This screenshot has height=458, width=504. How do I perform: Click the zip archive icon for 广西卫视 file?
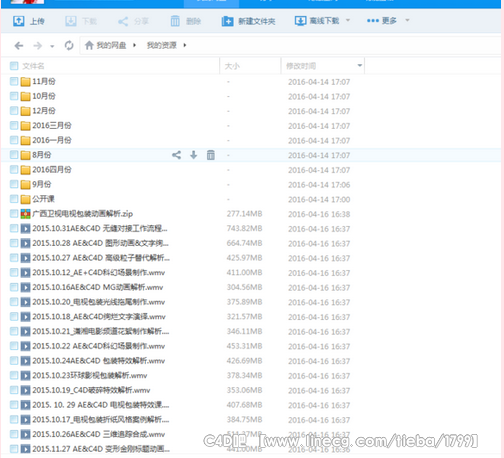(25, 214)
